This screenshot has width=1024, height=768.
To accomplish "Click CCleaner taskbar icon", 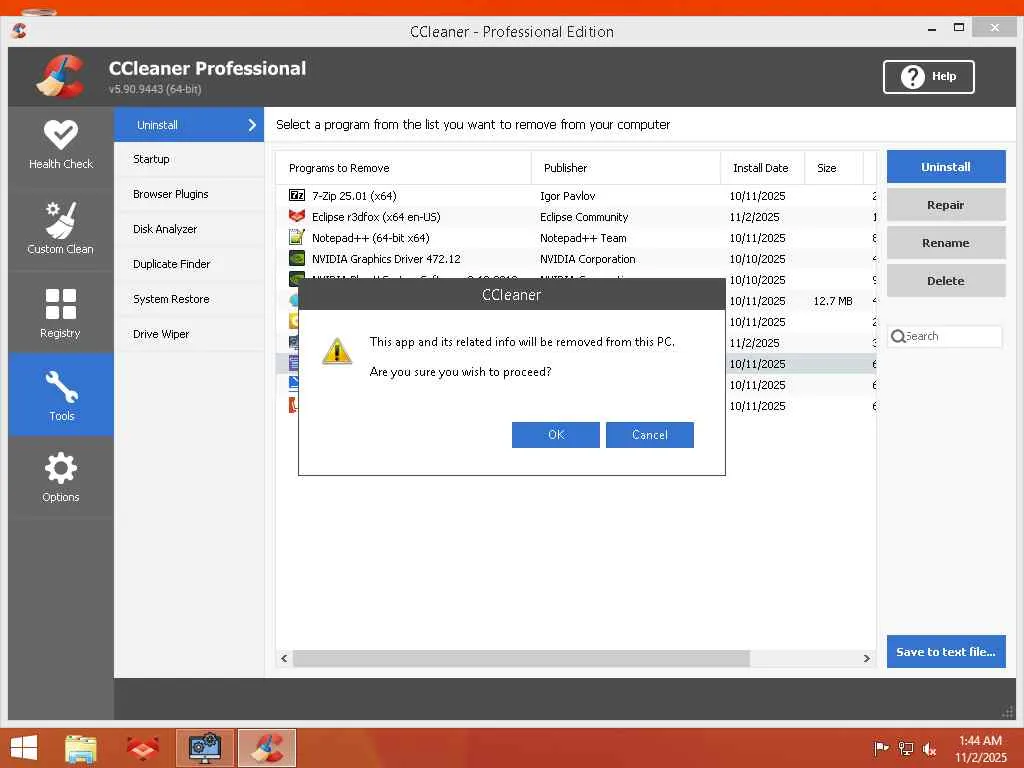I will coord(267,748).
